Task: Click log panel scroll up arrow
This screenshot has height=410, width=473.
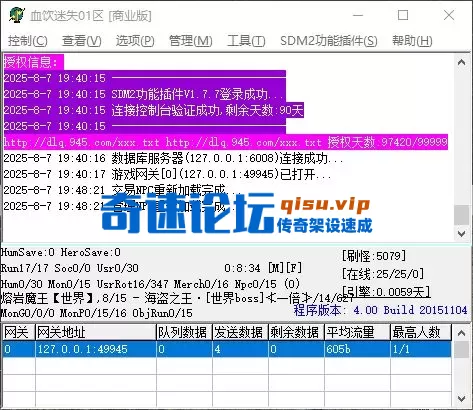Action: pos(462,62)
